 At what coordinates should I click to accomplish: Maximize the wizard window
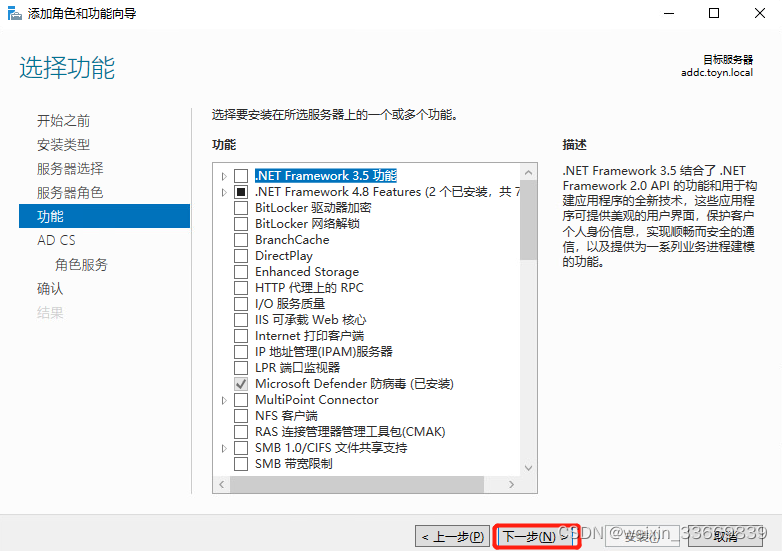(x=714, y=13)
